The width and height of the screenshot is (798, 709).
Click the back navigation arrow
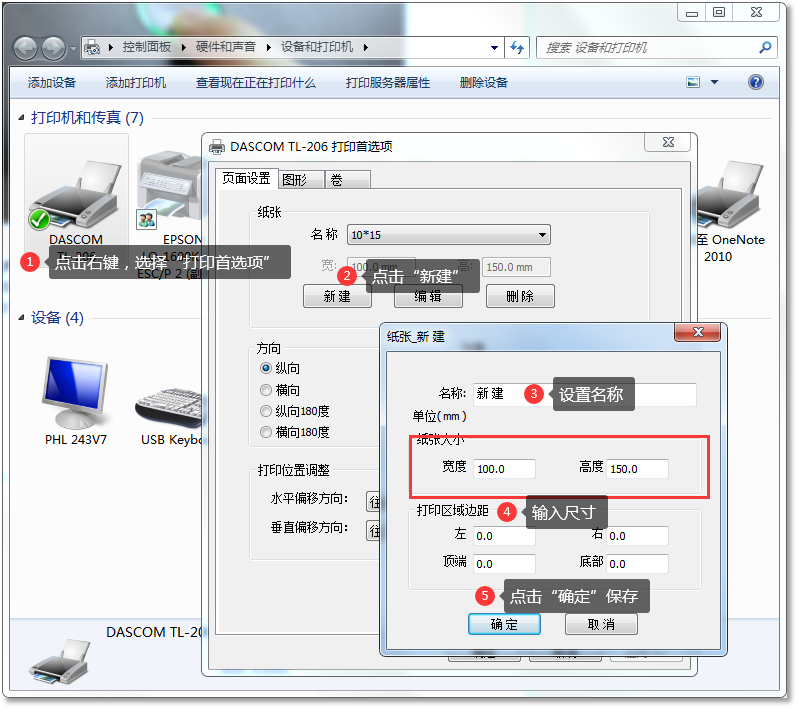point(26,47)
